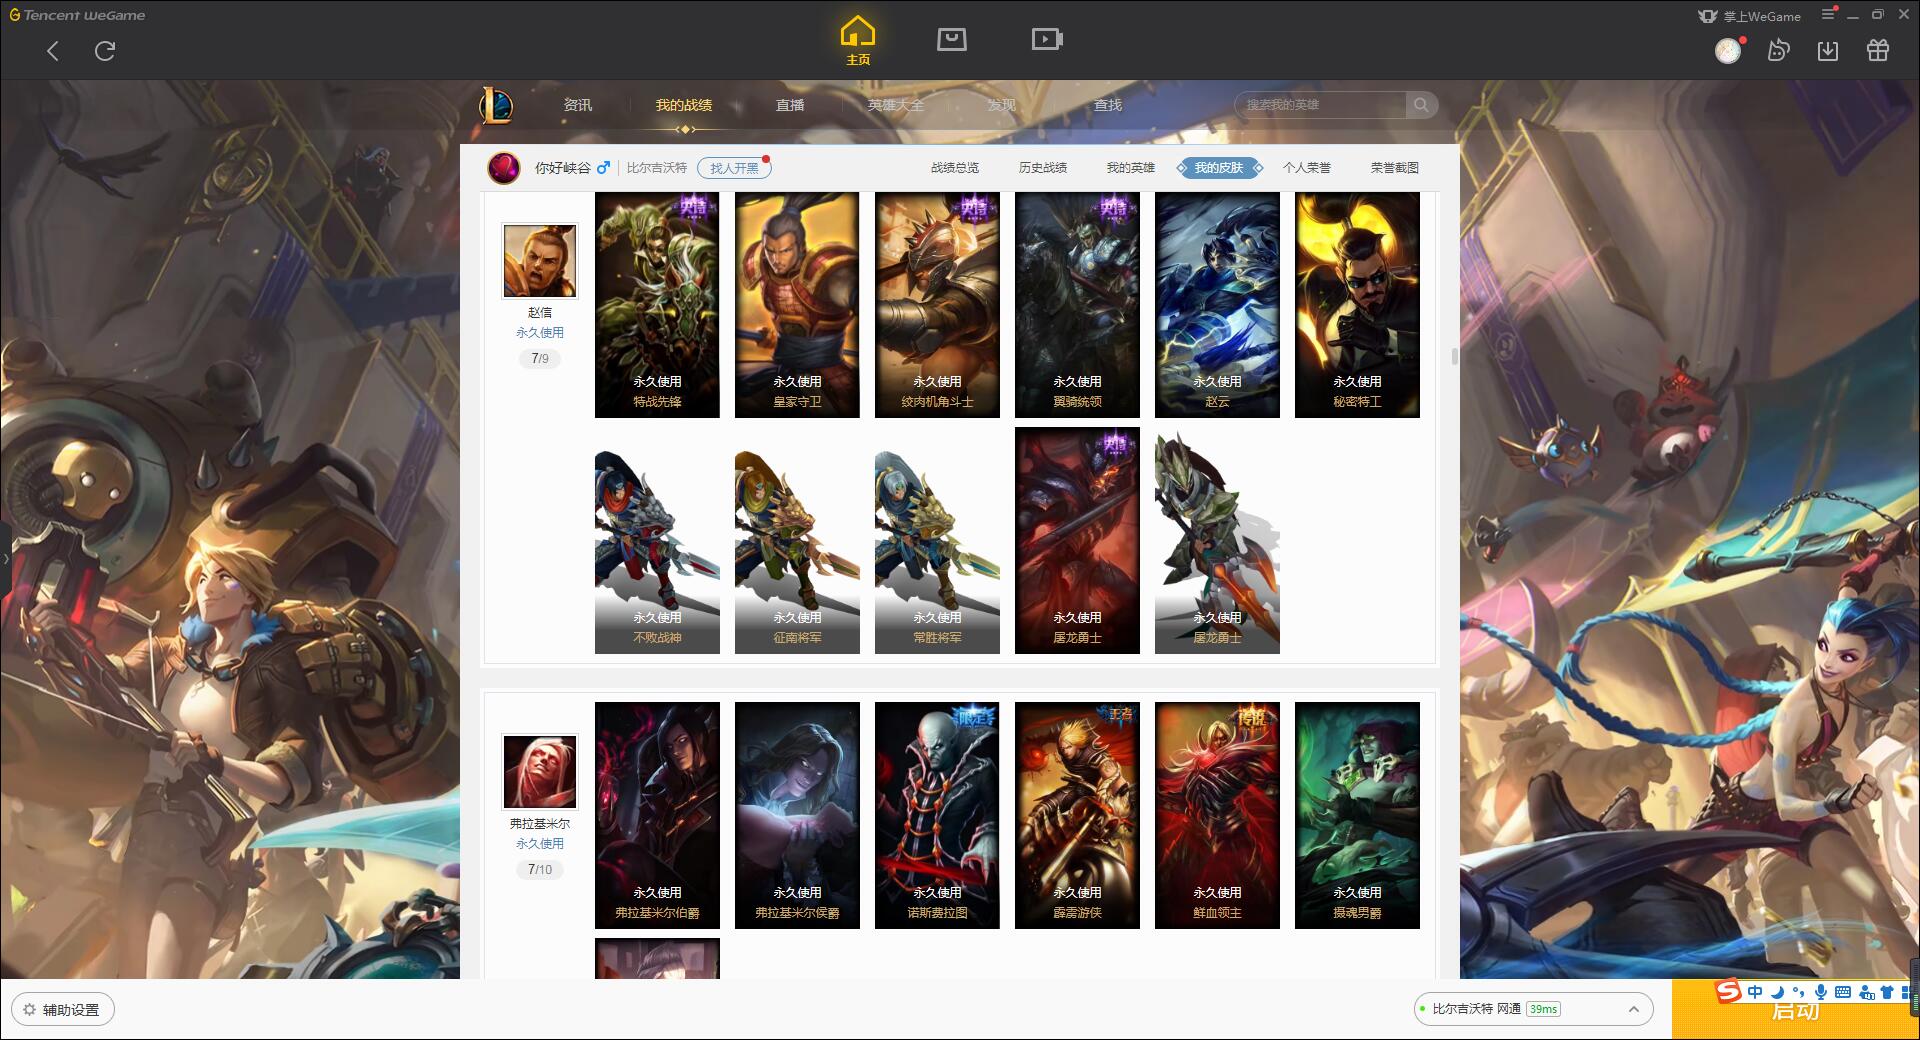Toggle Sogou 中 Chinese input mode

click(x=1755, y=992)
